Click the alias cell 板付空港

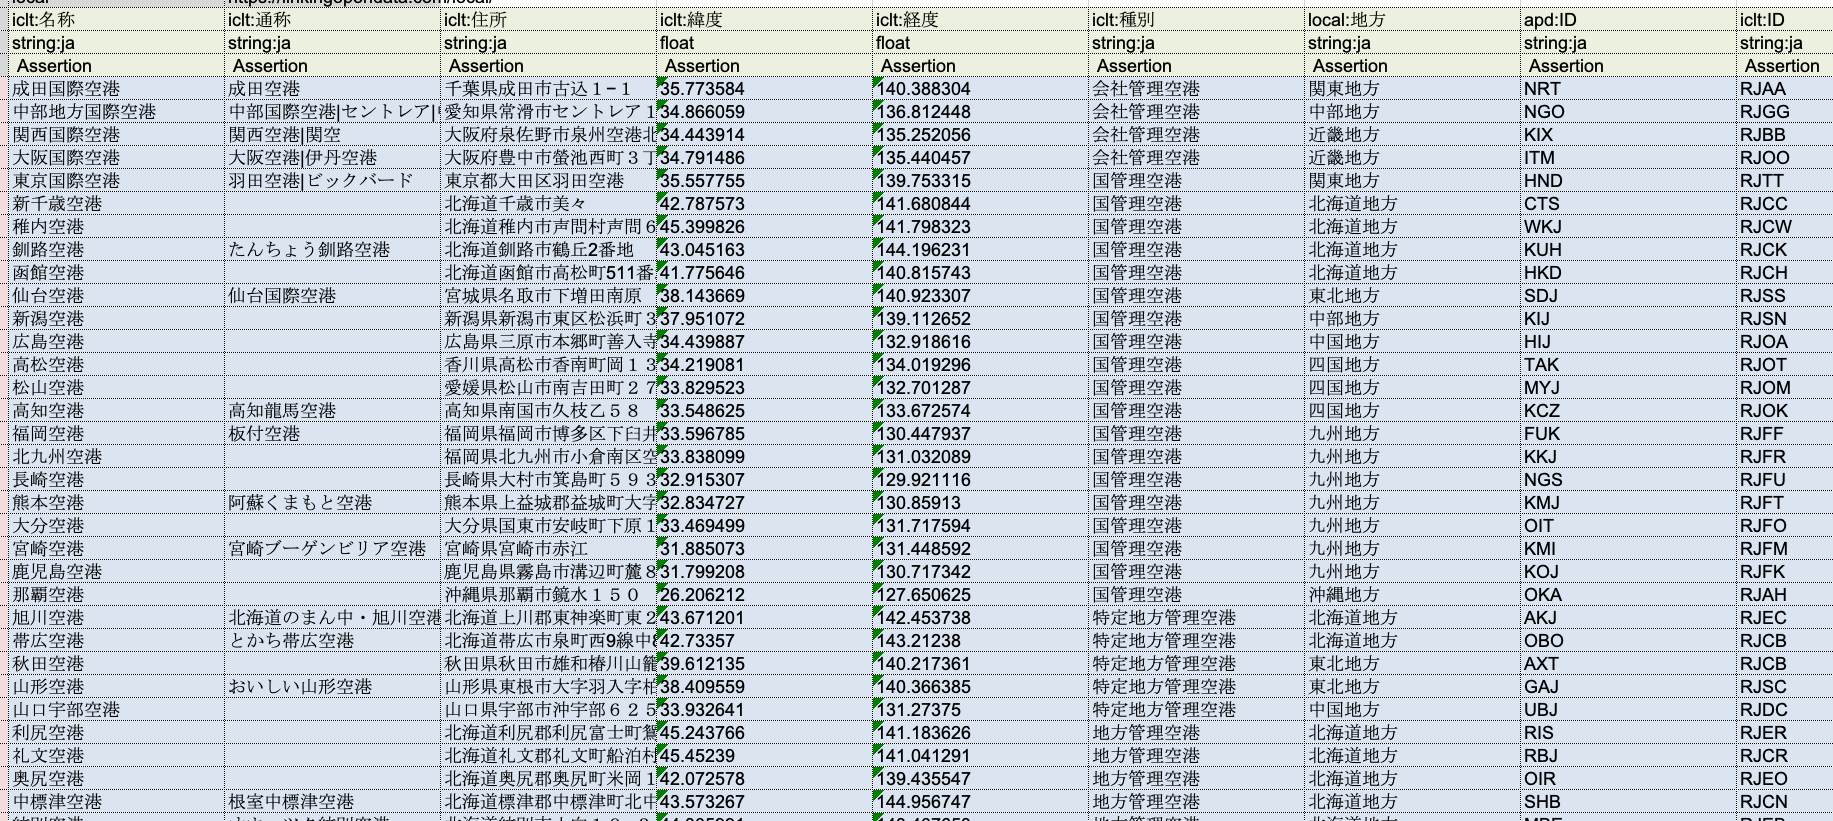333,434
